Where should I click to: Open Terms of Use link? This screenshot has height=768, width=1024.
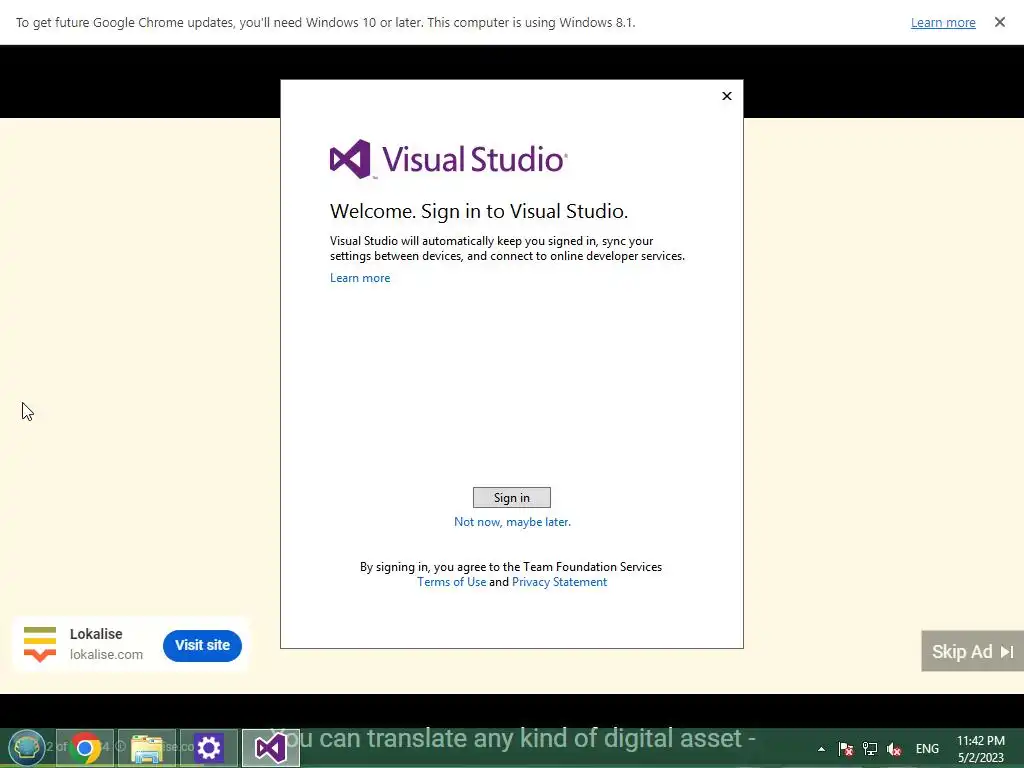tap(451, 582)
